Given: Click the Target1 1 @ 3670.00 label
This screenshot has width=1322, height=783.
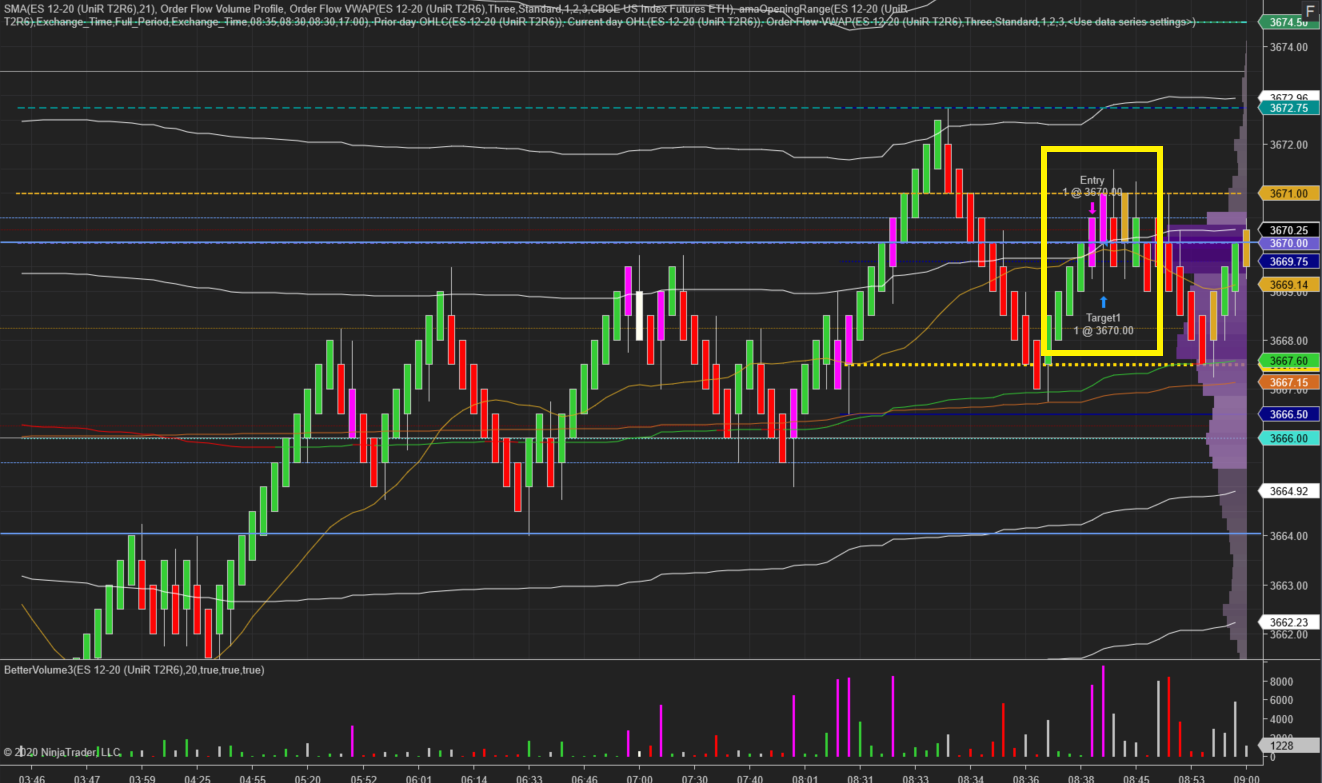Looking at the screenshot, I should (x=1104, y=323).
